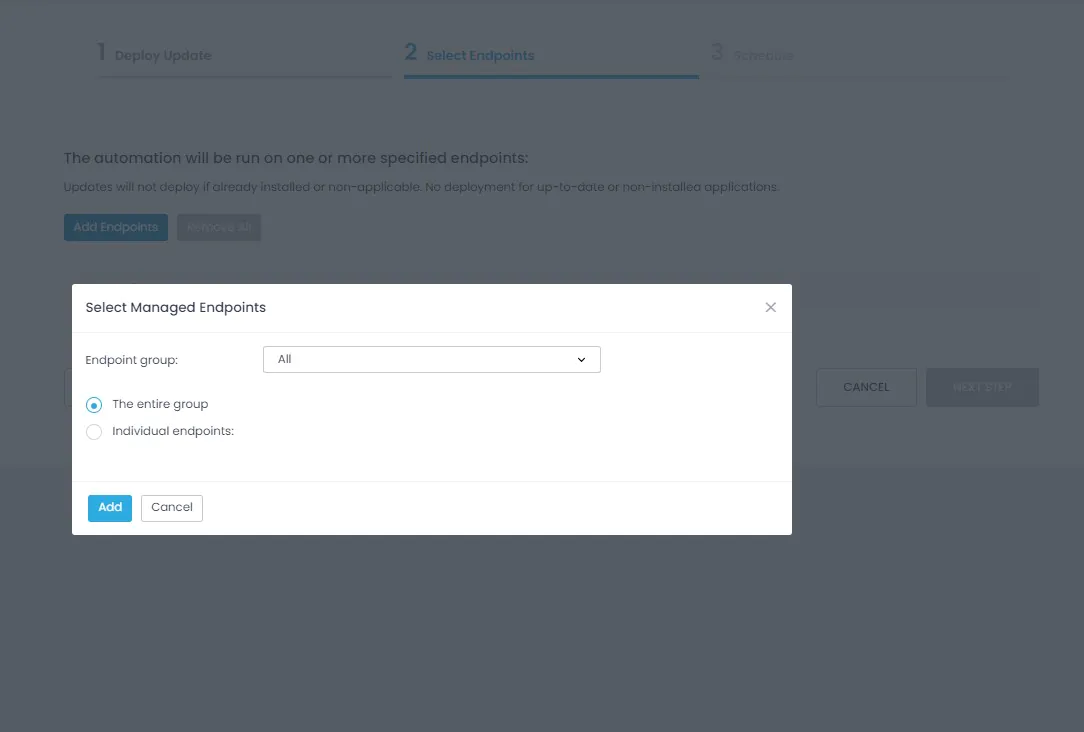This screenshot has height=732, width=1084.
Task: Cancel the endpoint selection dialog
Action: [x=171, y=507]
